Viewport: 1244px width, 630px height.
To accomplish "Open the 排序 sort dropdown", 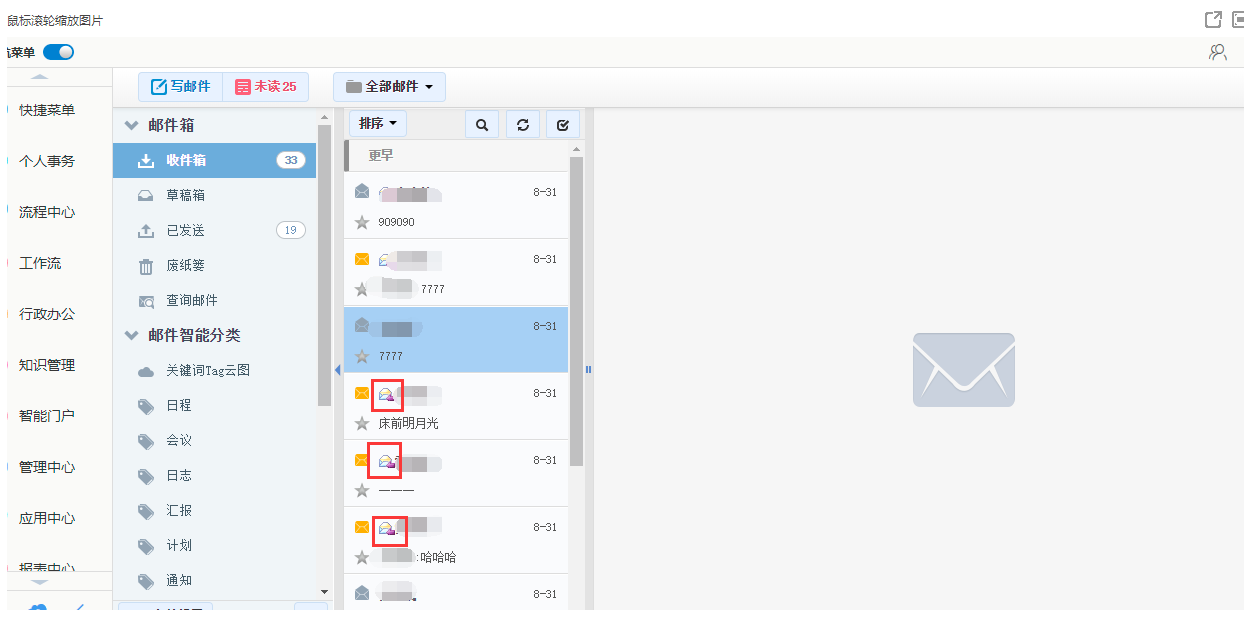I will (x=378, y=124).
